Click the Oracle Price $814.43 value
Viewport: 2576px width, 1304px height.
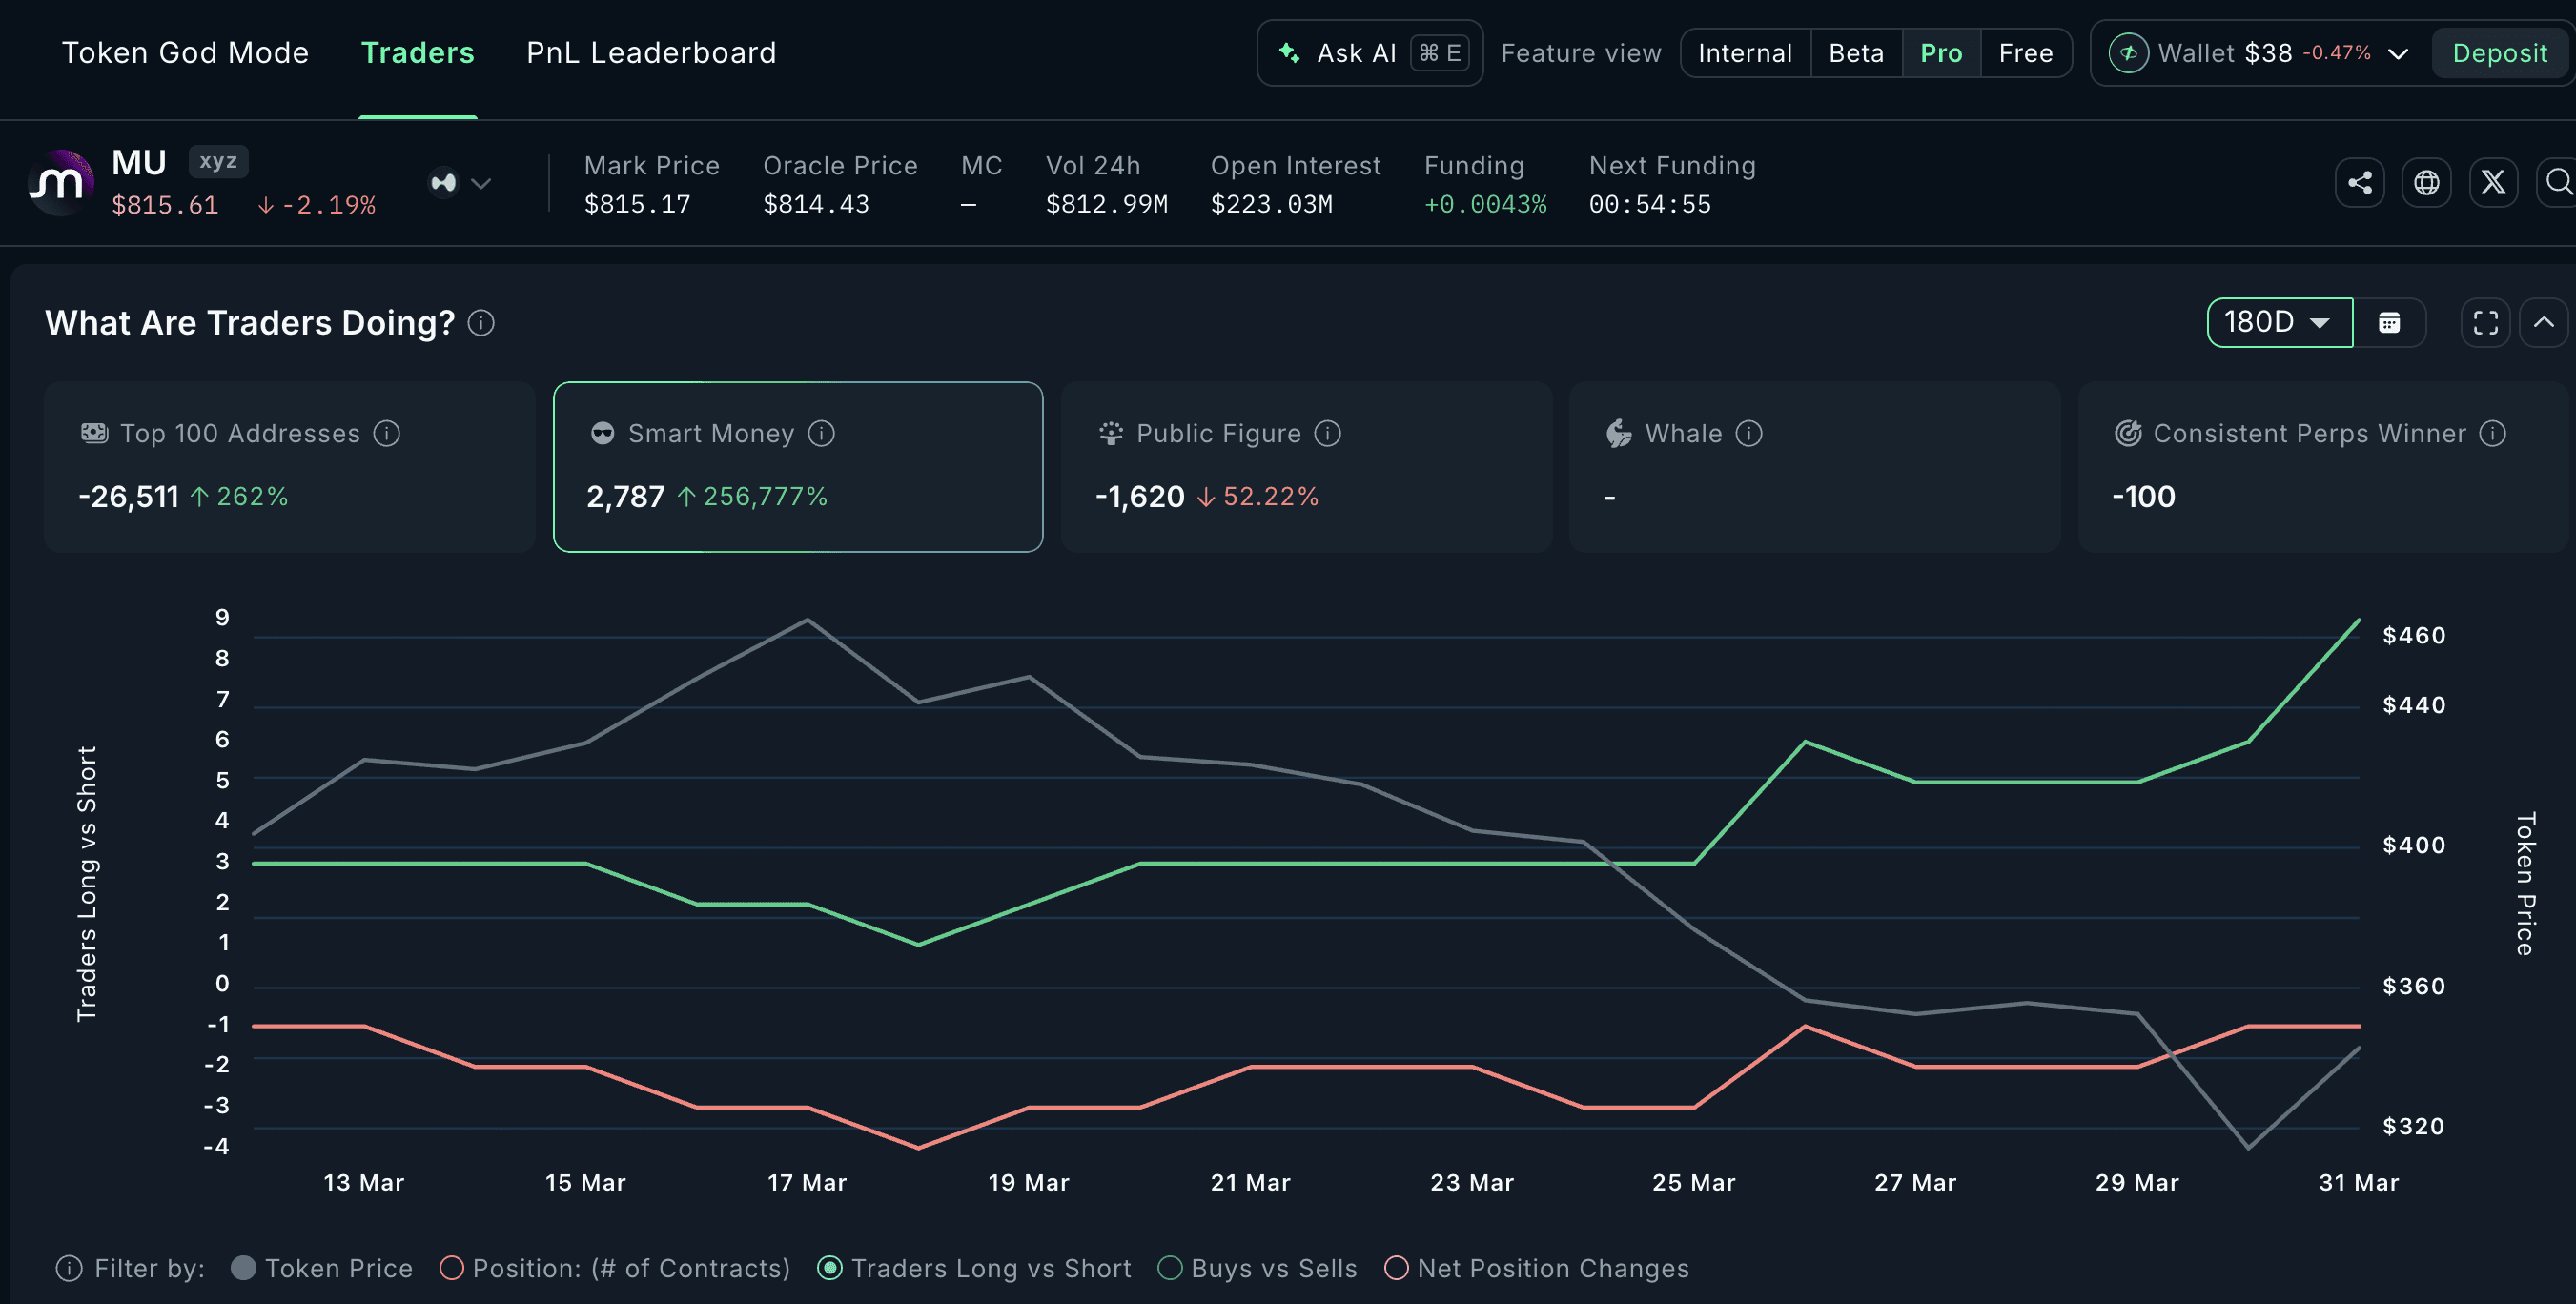[816, 204]
